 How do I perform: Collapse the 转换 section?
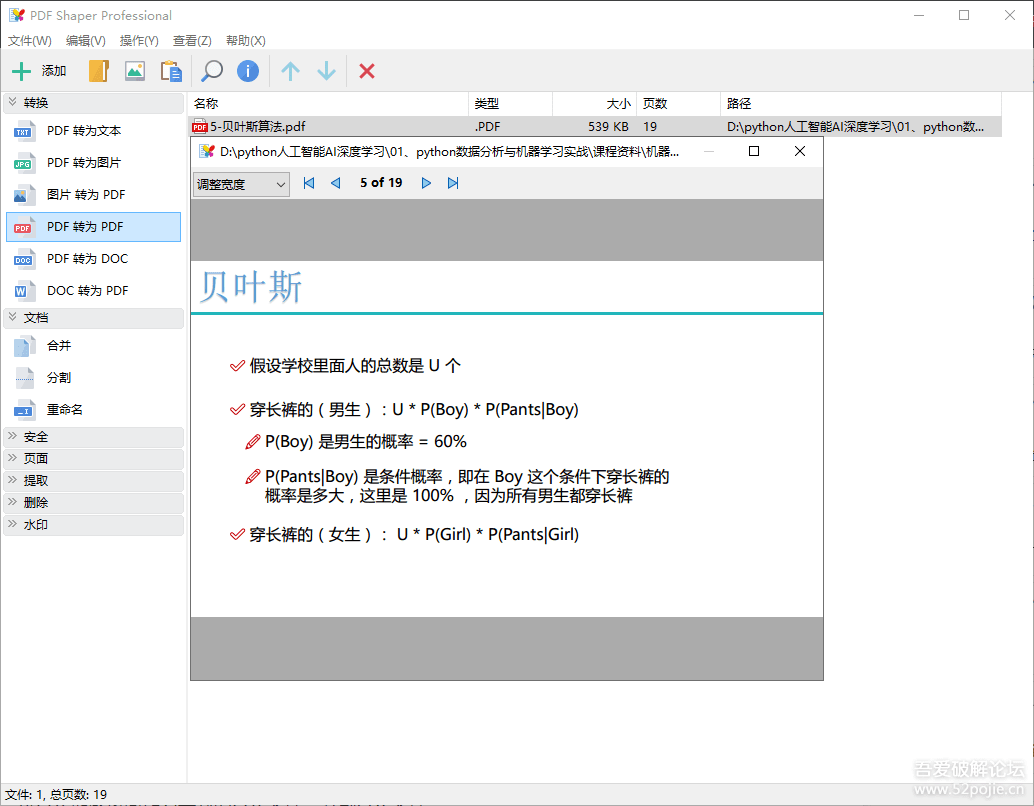pos(94,103)
